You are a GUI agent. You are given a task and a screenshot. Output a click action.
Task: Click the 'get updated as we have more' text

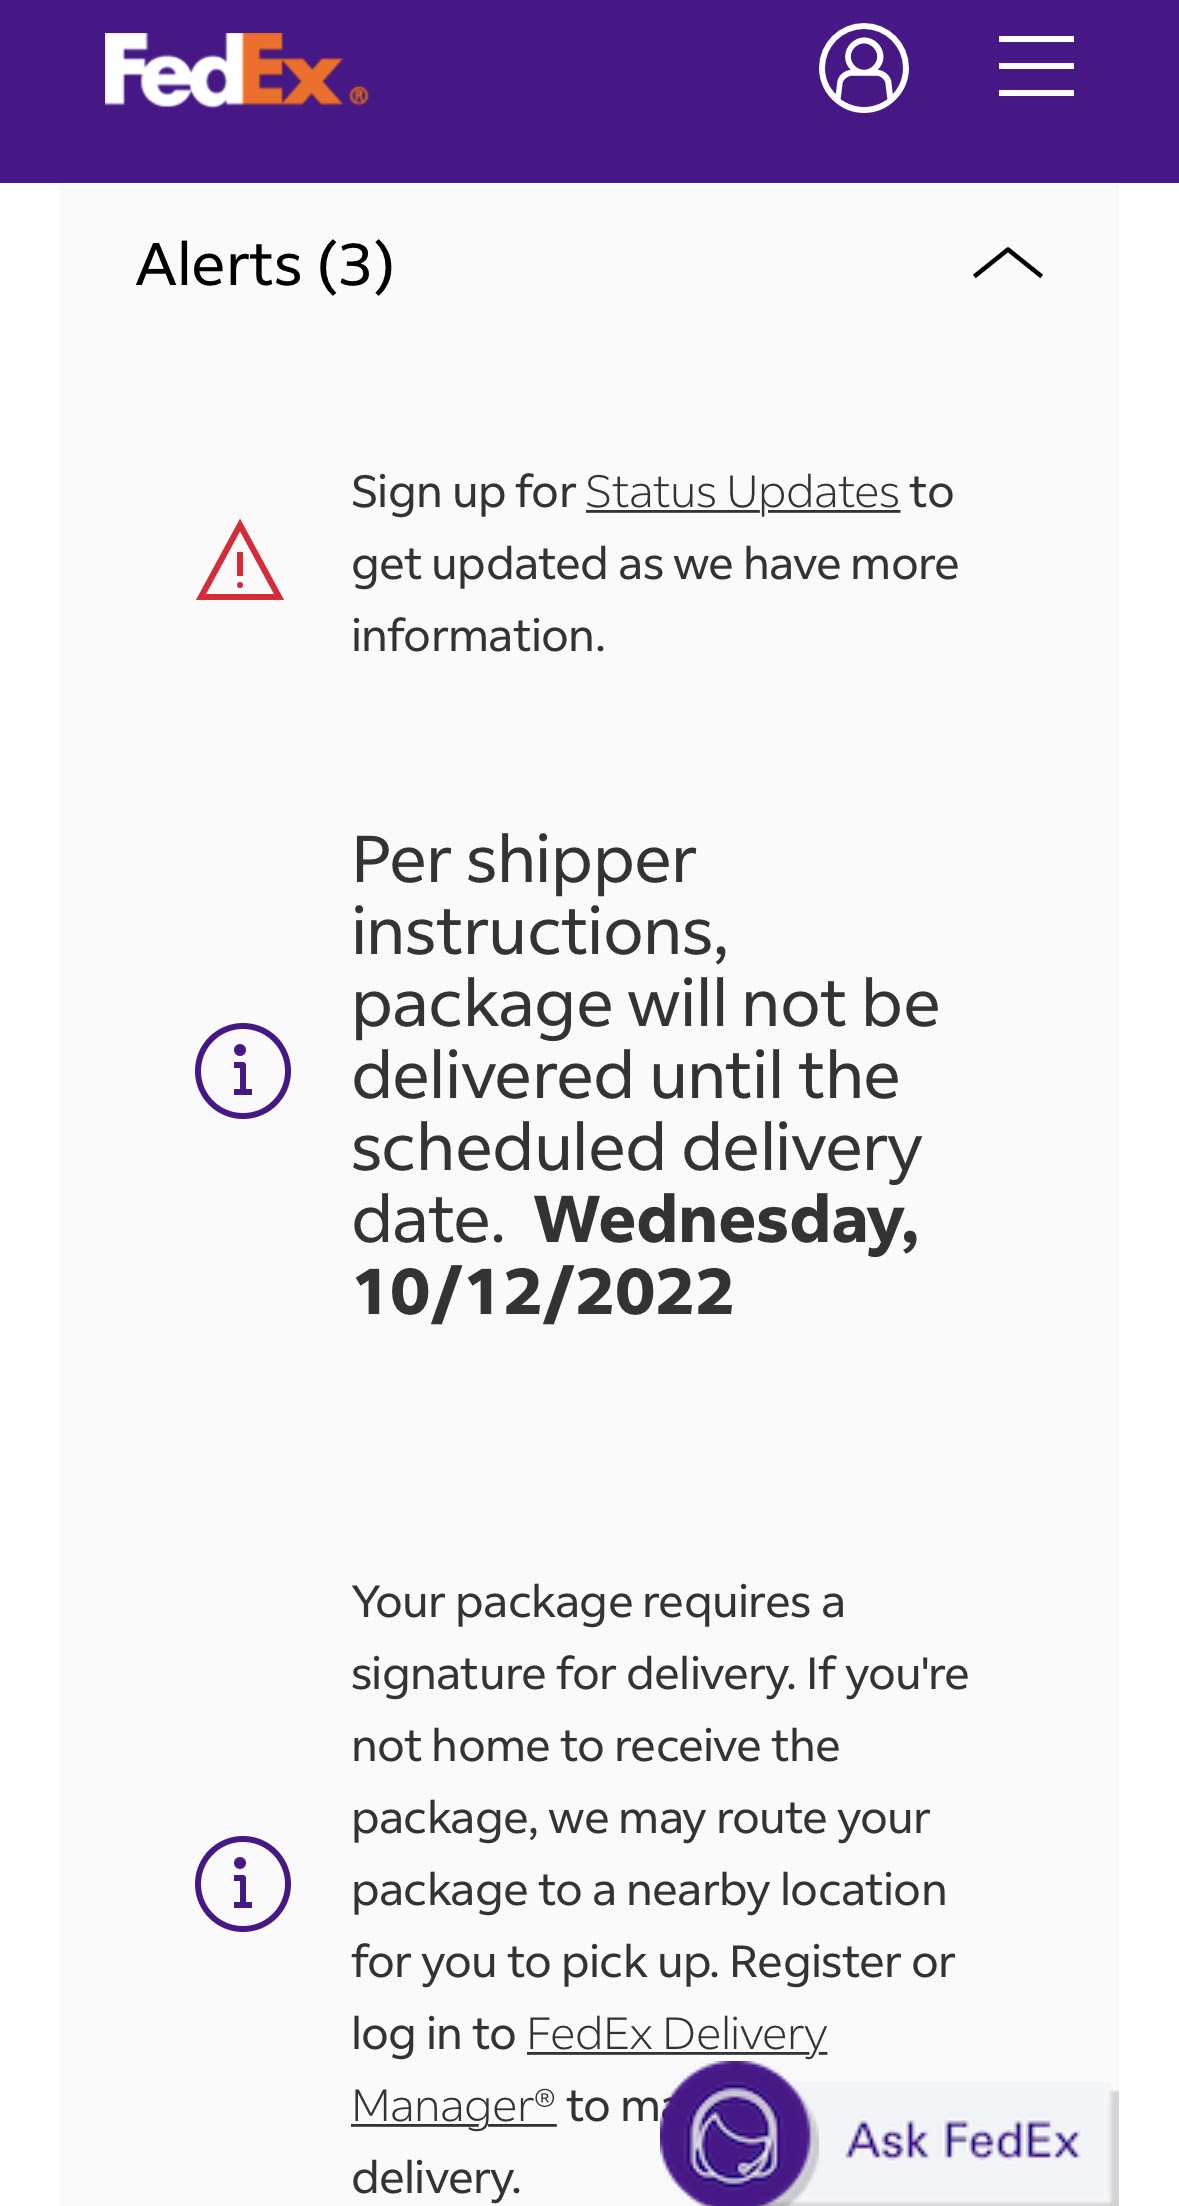[x=655, y=564]
